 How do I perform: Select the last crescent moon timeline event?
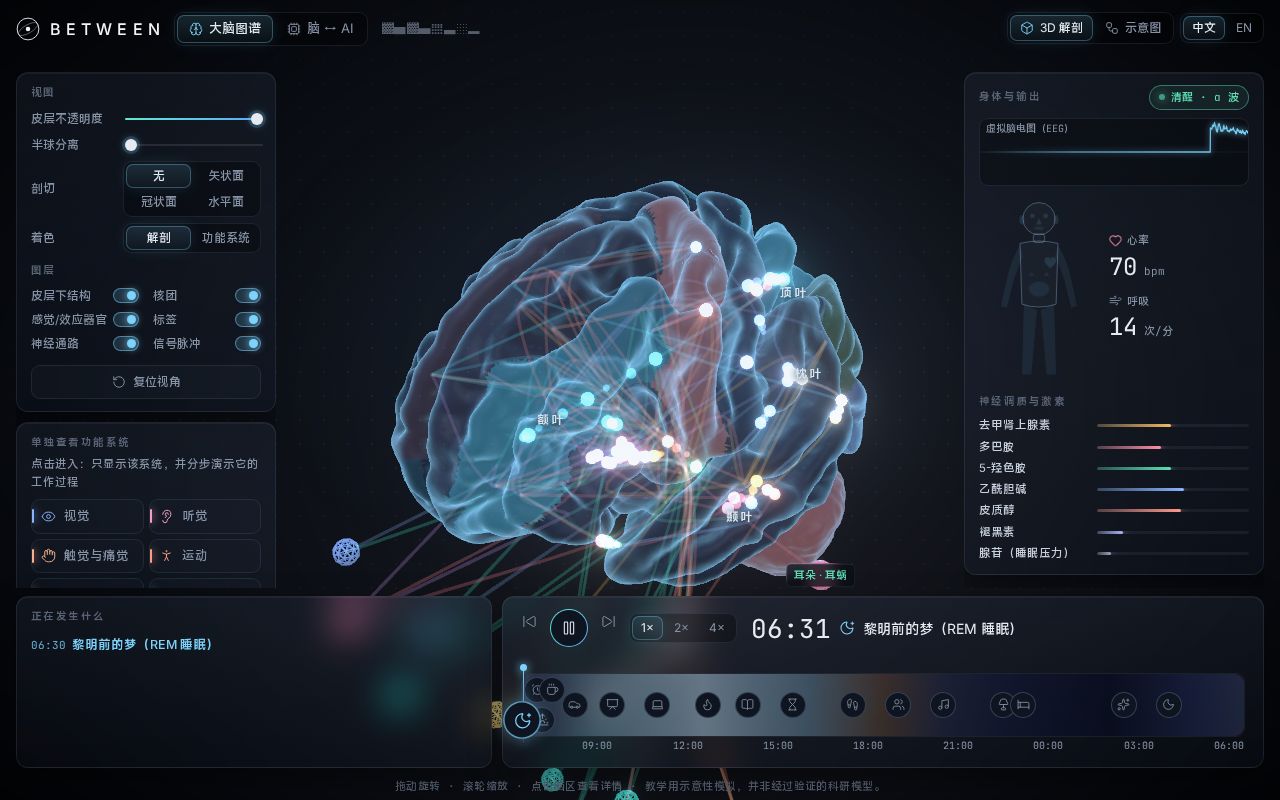click(1168, 705)
